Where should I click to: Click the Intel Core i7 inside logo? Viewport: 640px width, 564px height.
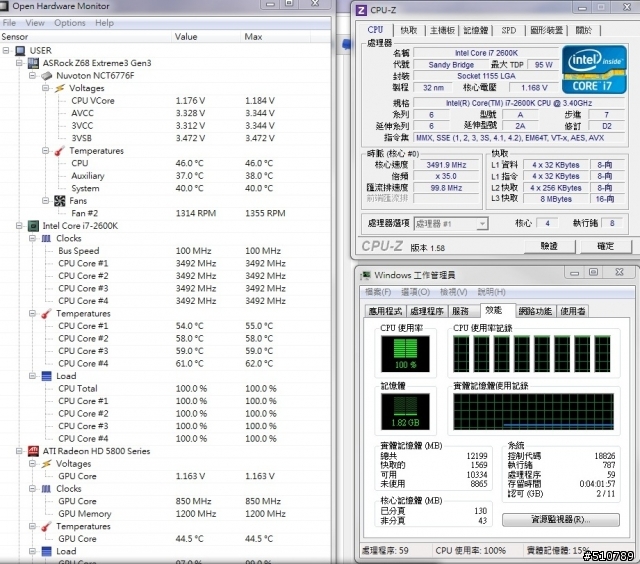tap(594, 69)
